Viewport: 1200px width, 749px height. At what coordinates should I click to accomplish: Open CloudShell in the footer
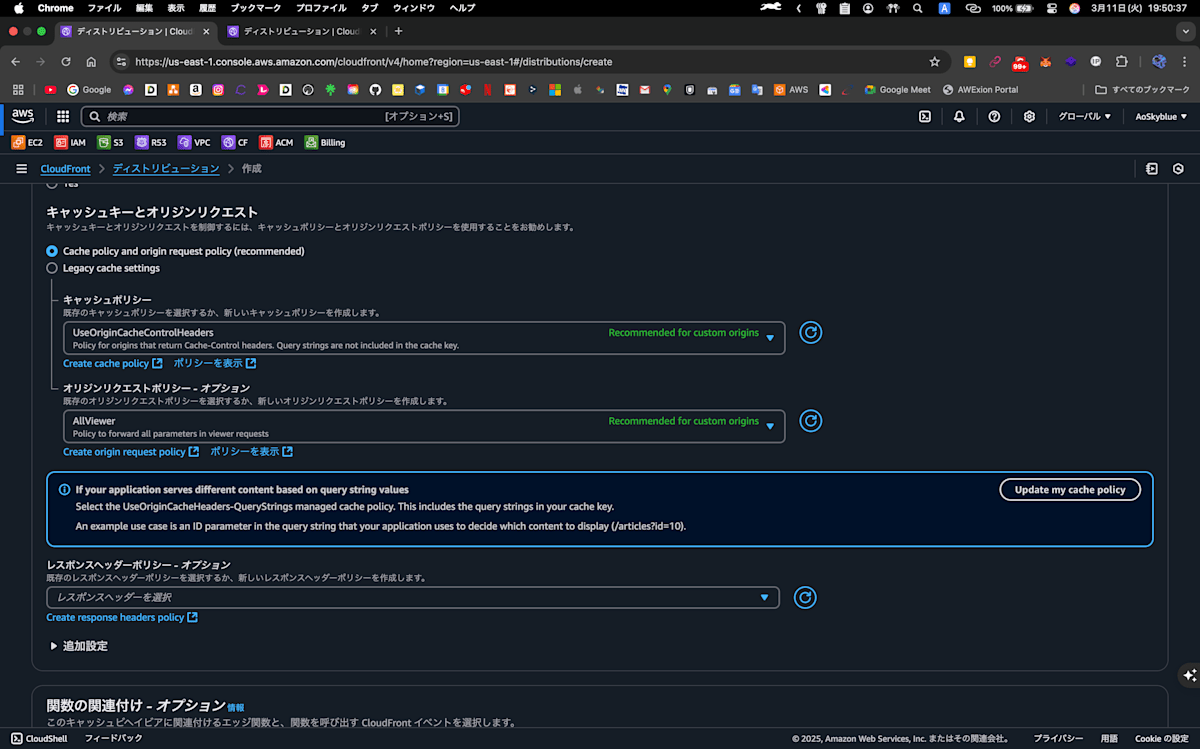tap(39, 738)
